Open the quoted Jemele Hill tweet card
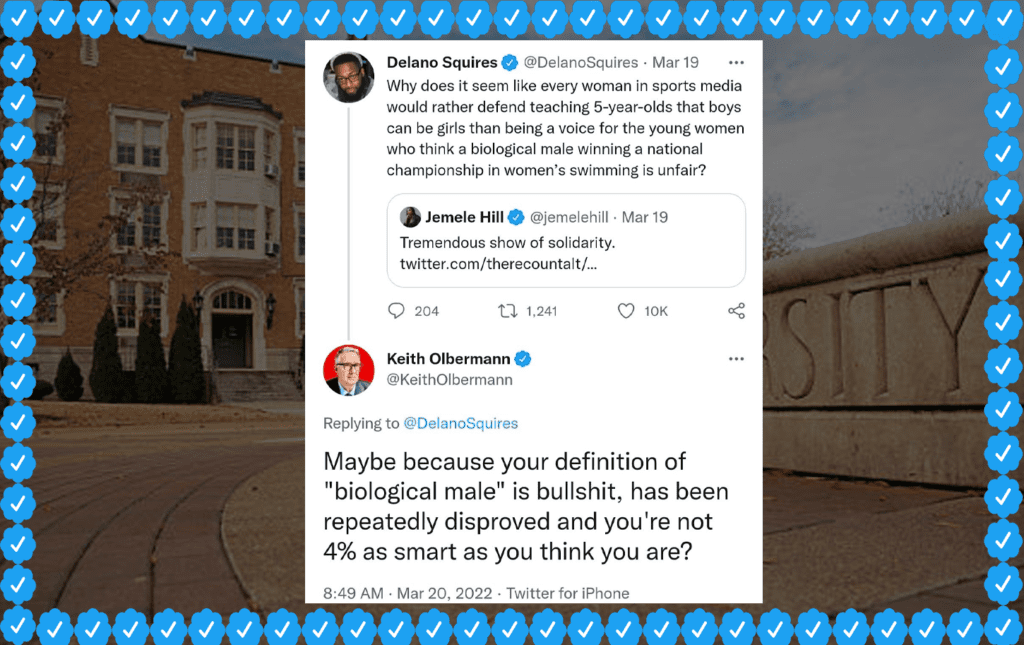1024x645 pixels. pyautogui.click(x=566, y=240)
